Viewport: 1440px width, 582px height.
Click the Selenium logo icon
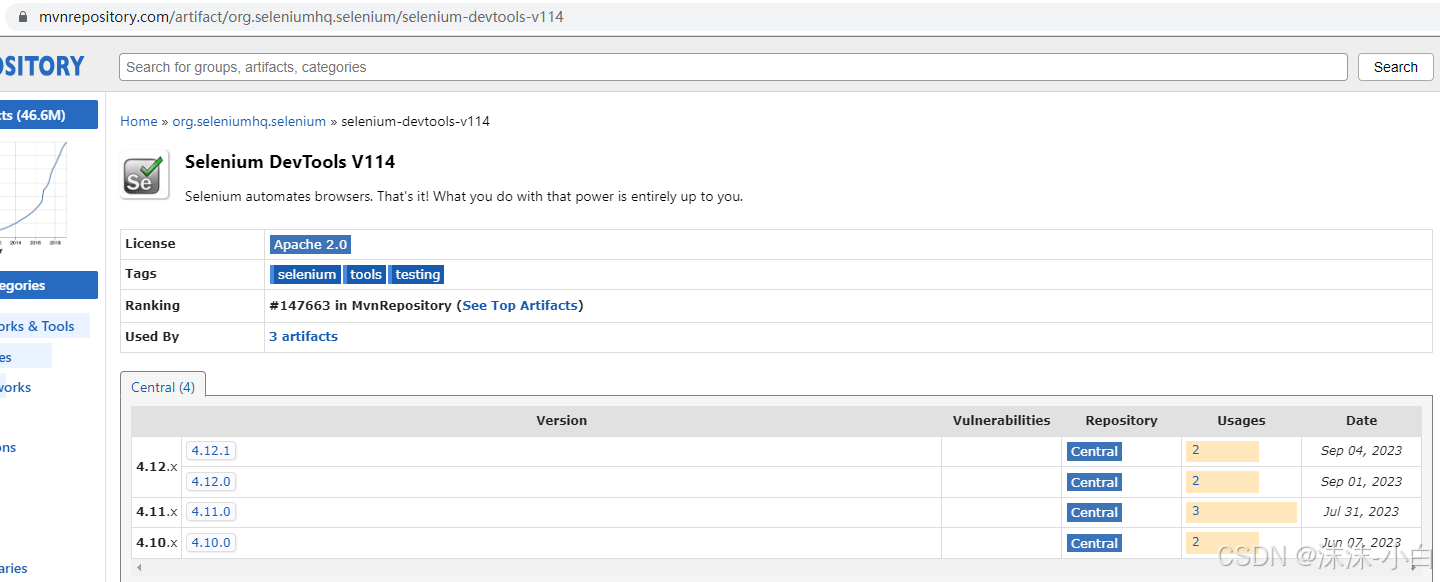[x=144, y=174]
